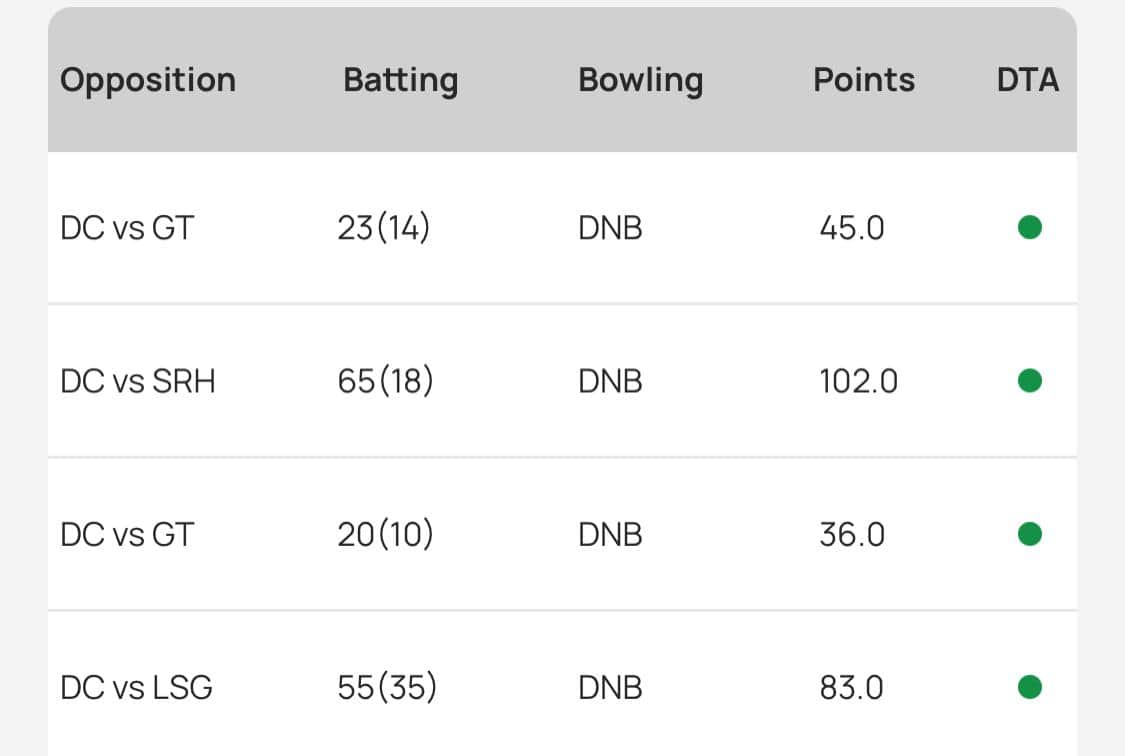Viewport: 1125px width, 756px height.
Task: Tap the Points column header
Action: coord(864,80)
